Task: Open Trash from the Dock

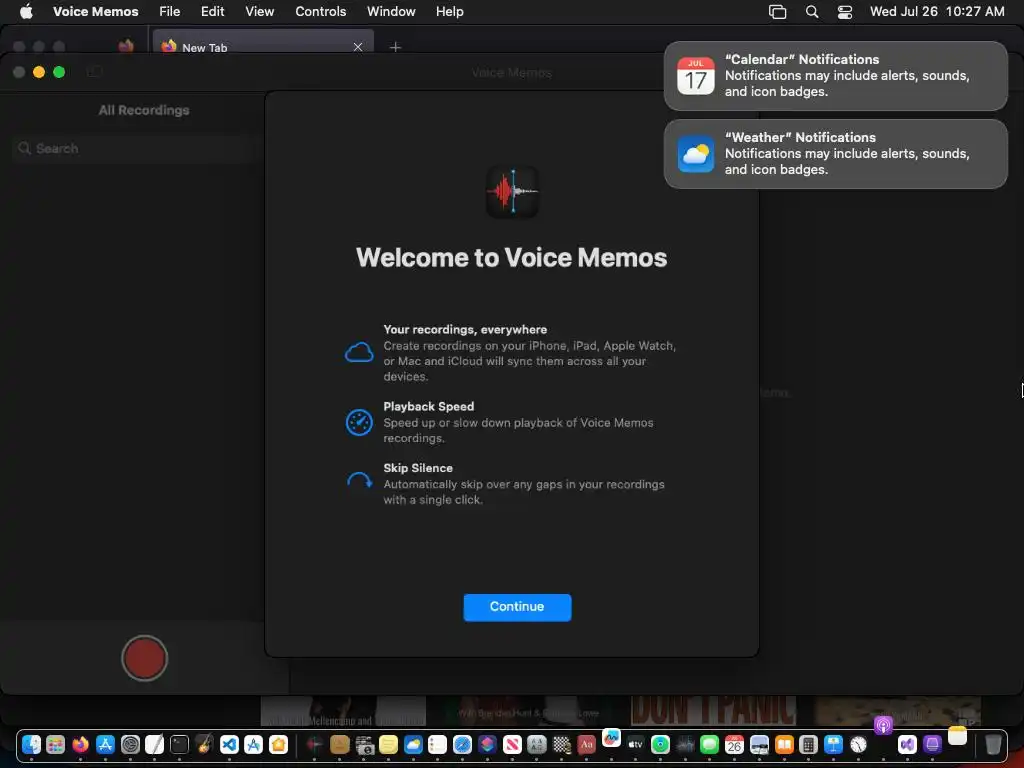Action: pos(993,744)
